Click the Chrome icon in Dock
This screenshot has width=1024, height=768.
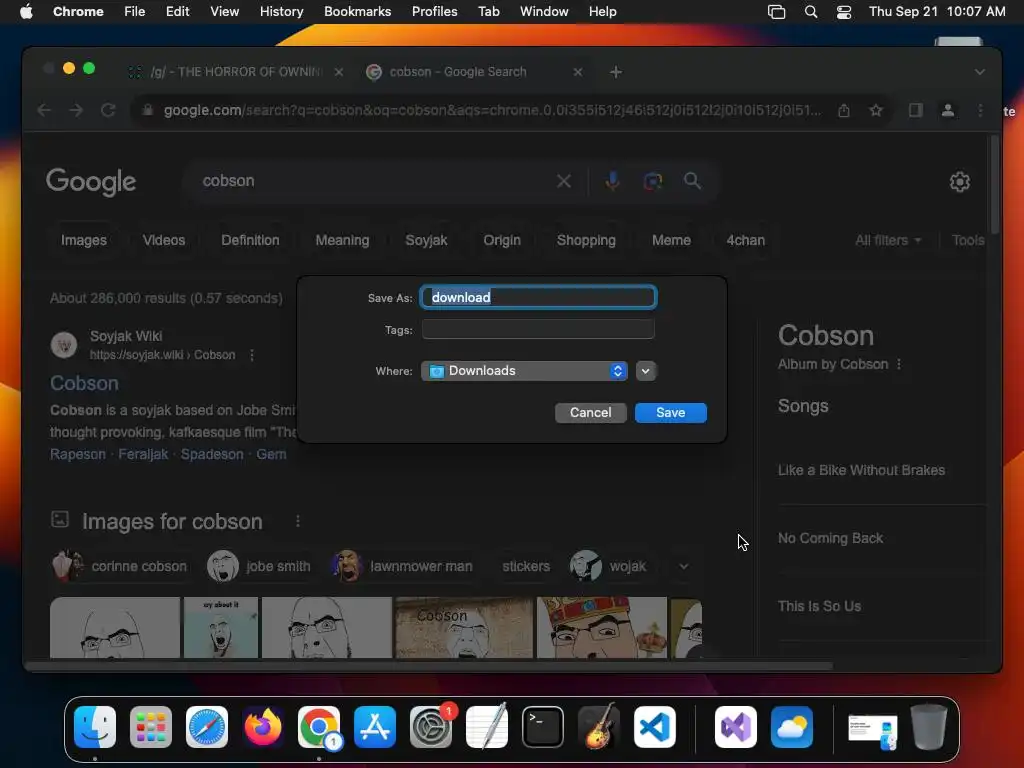pos(319,727)
